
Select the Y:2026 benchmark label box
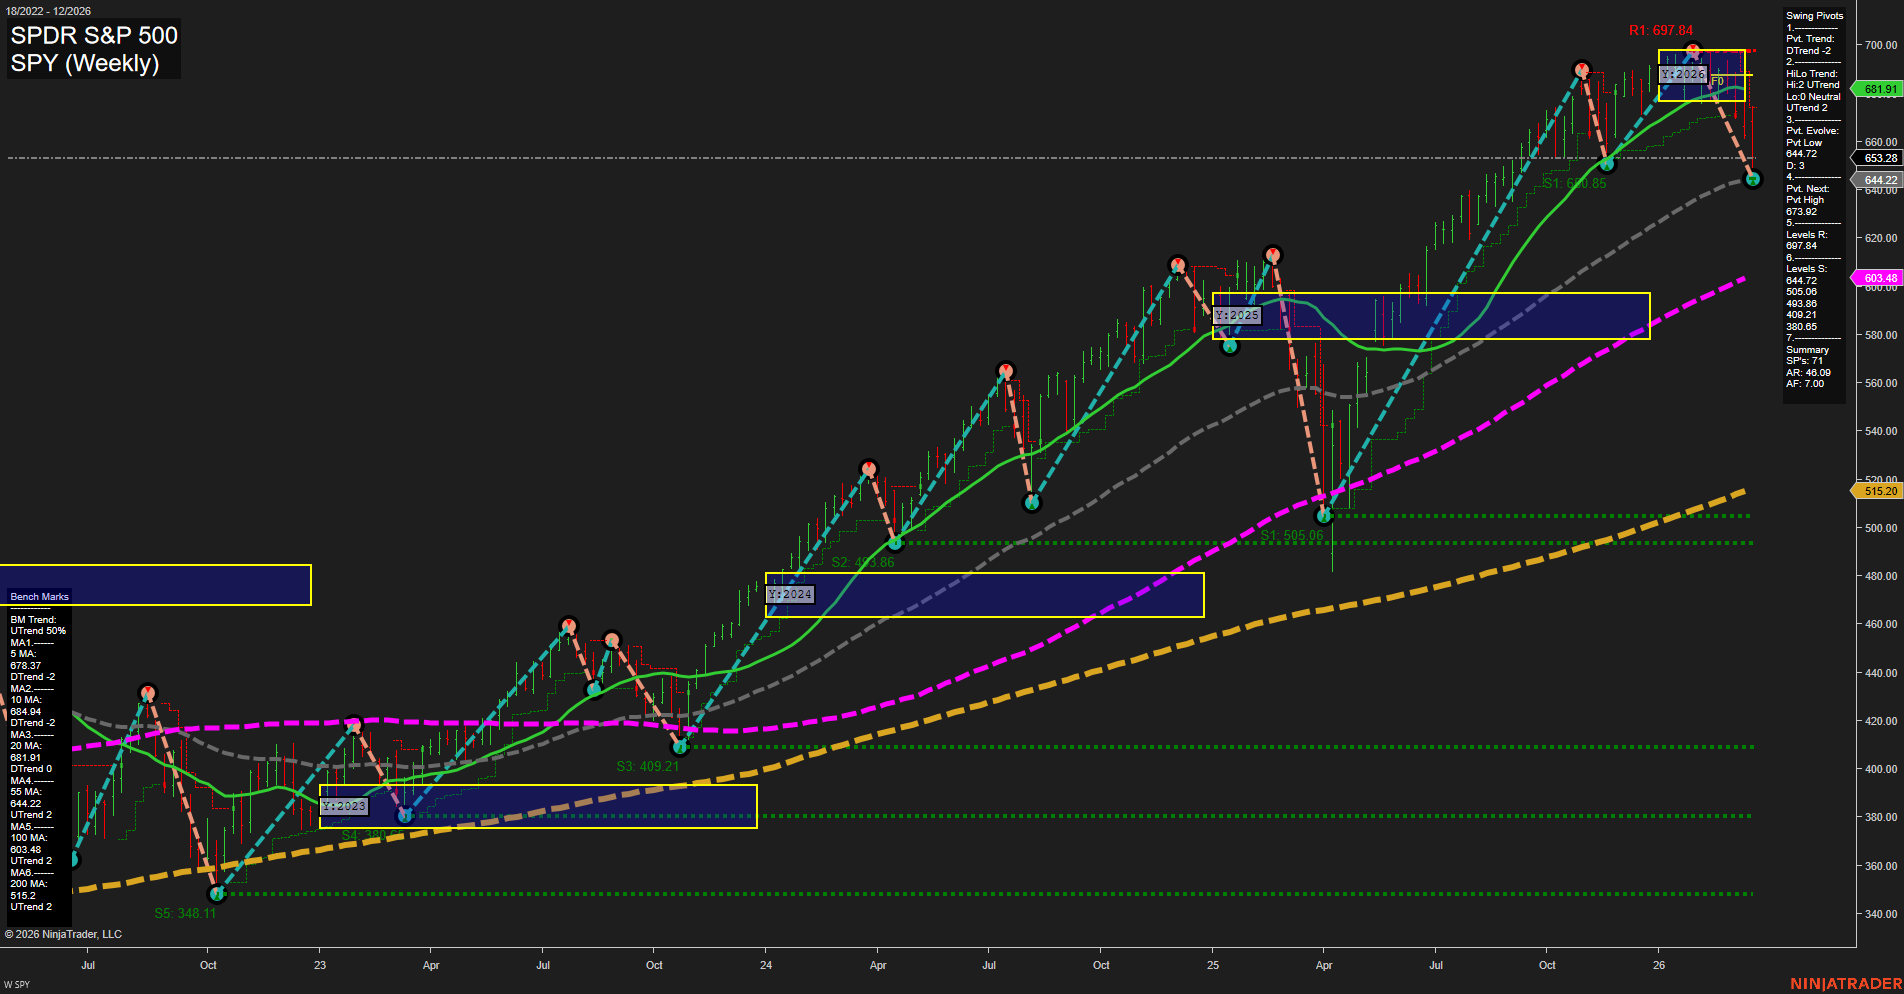point(1684,73)
